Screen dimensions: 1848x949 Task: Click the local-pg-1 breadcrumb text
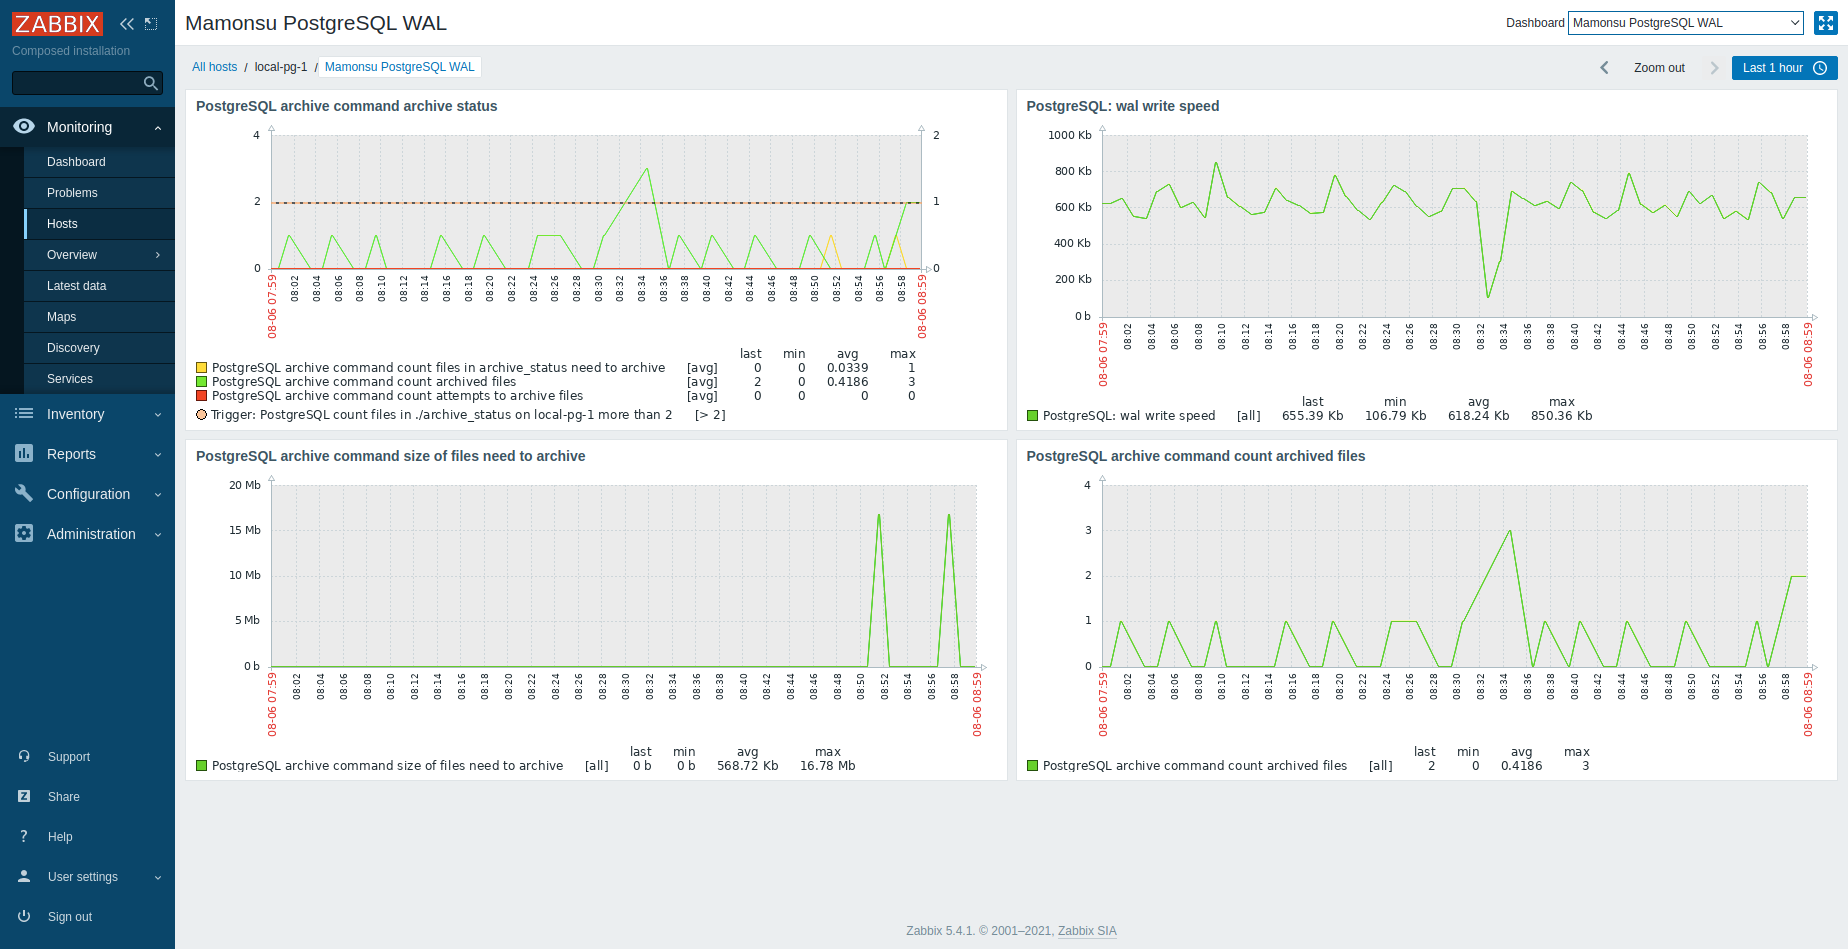(x=281, y=67)
